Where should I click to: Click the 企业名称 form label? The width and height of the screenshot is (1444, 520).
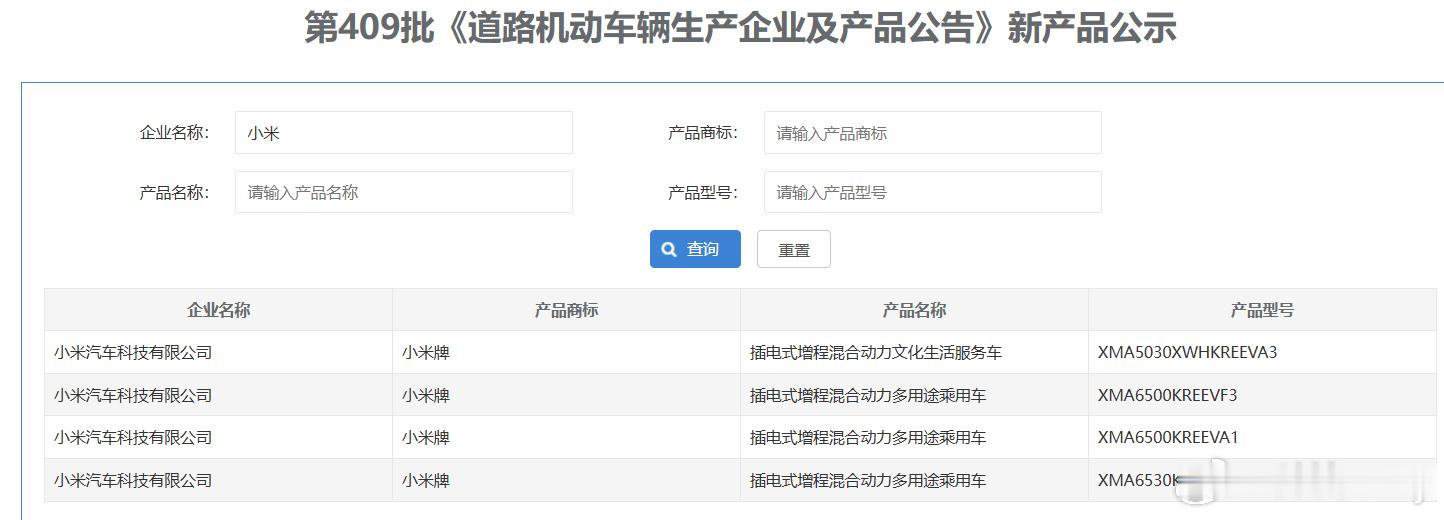[174, 132]
